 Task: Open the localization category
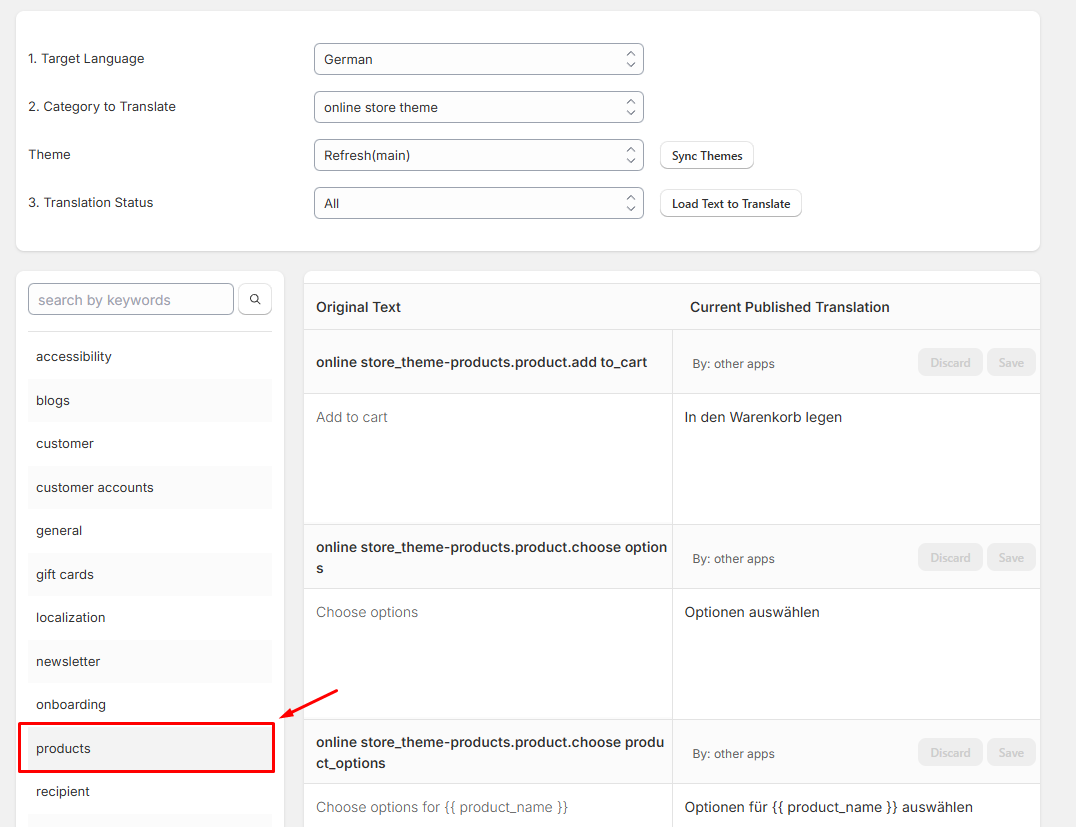click(150, 618)
